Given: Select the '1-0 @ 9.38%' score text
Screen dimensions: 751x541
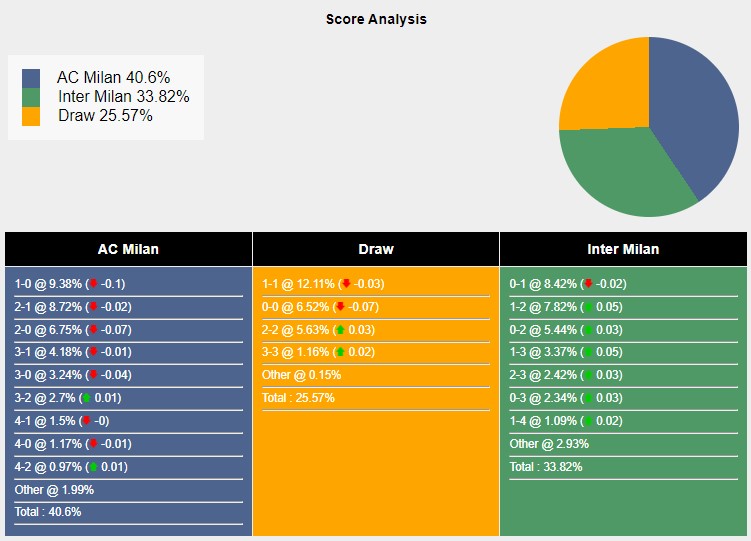Looking at the screenshot, I should pyautogui.click(x=48, y=284).
